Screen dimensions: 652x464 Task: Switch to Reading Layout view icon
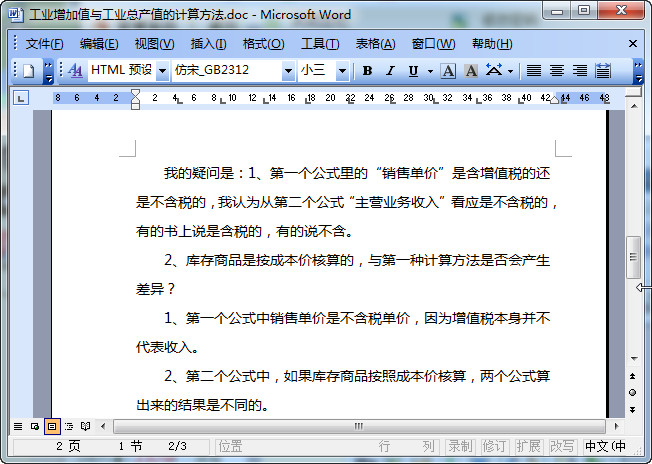pos(86,427)
